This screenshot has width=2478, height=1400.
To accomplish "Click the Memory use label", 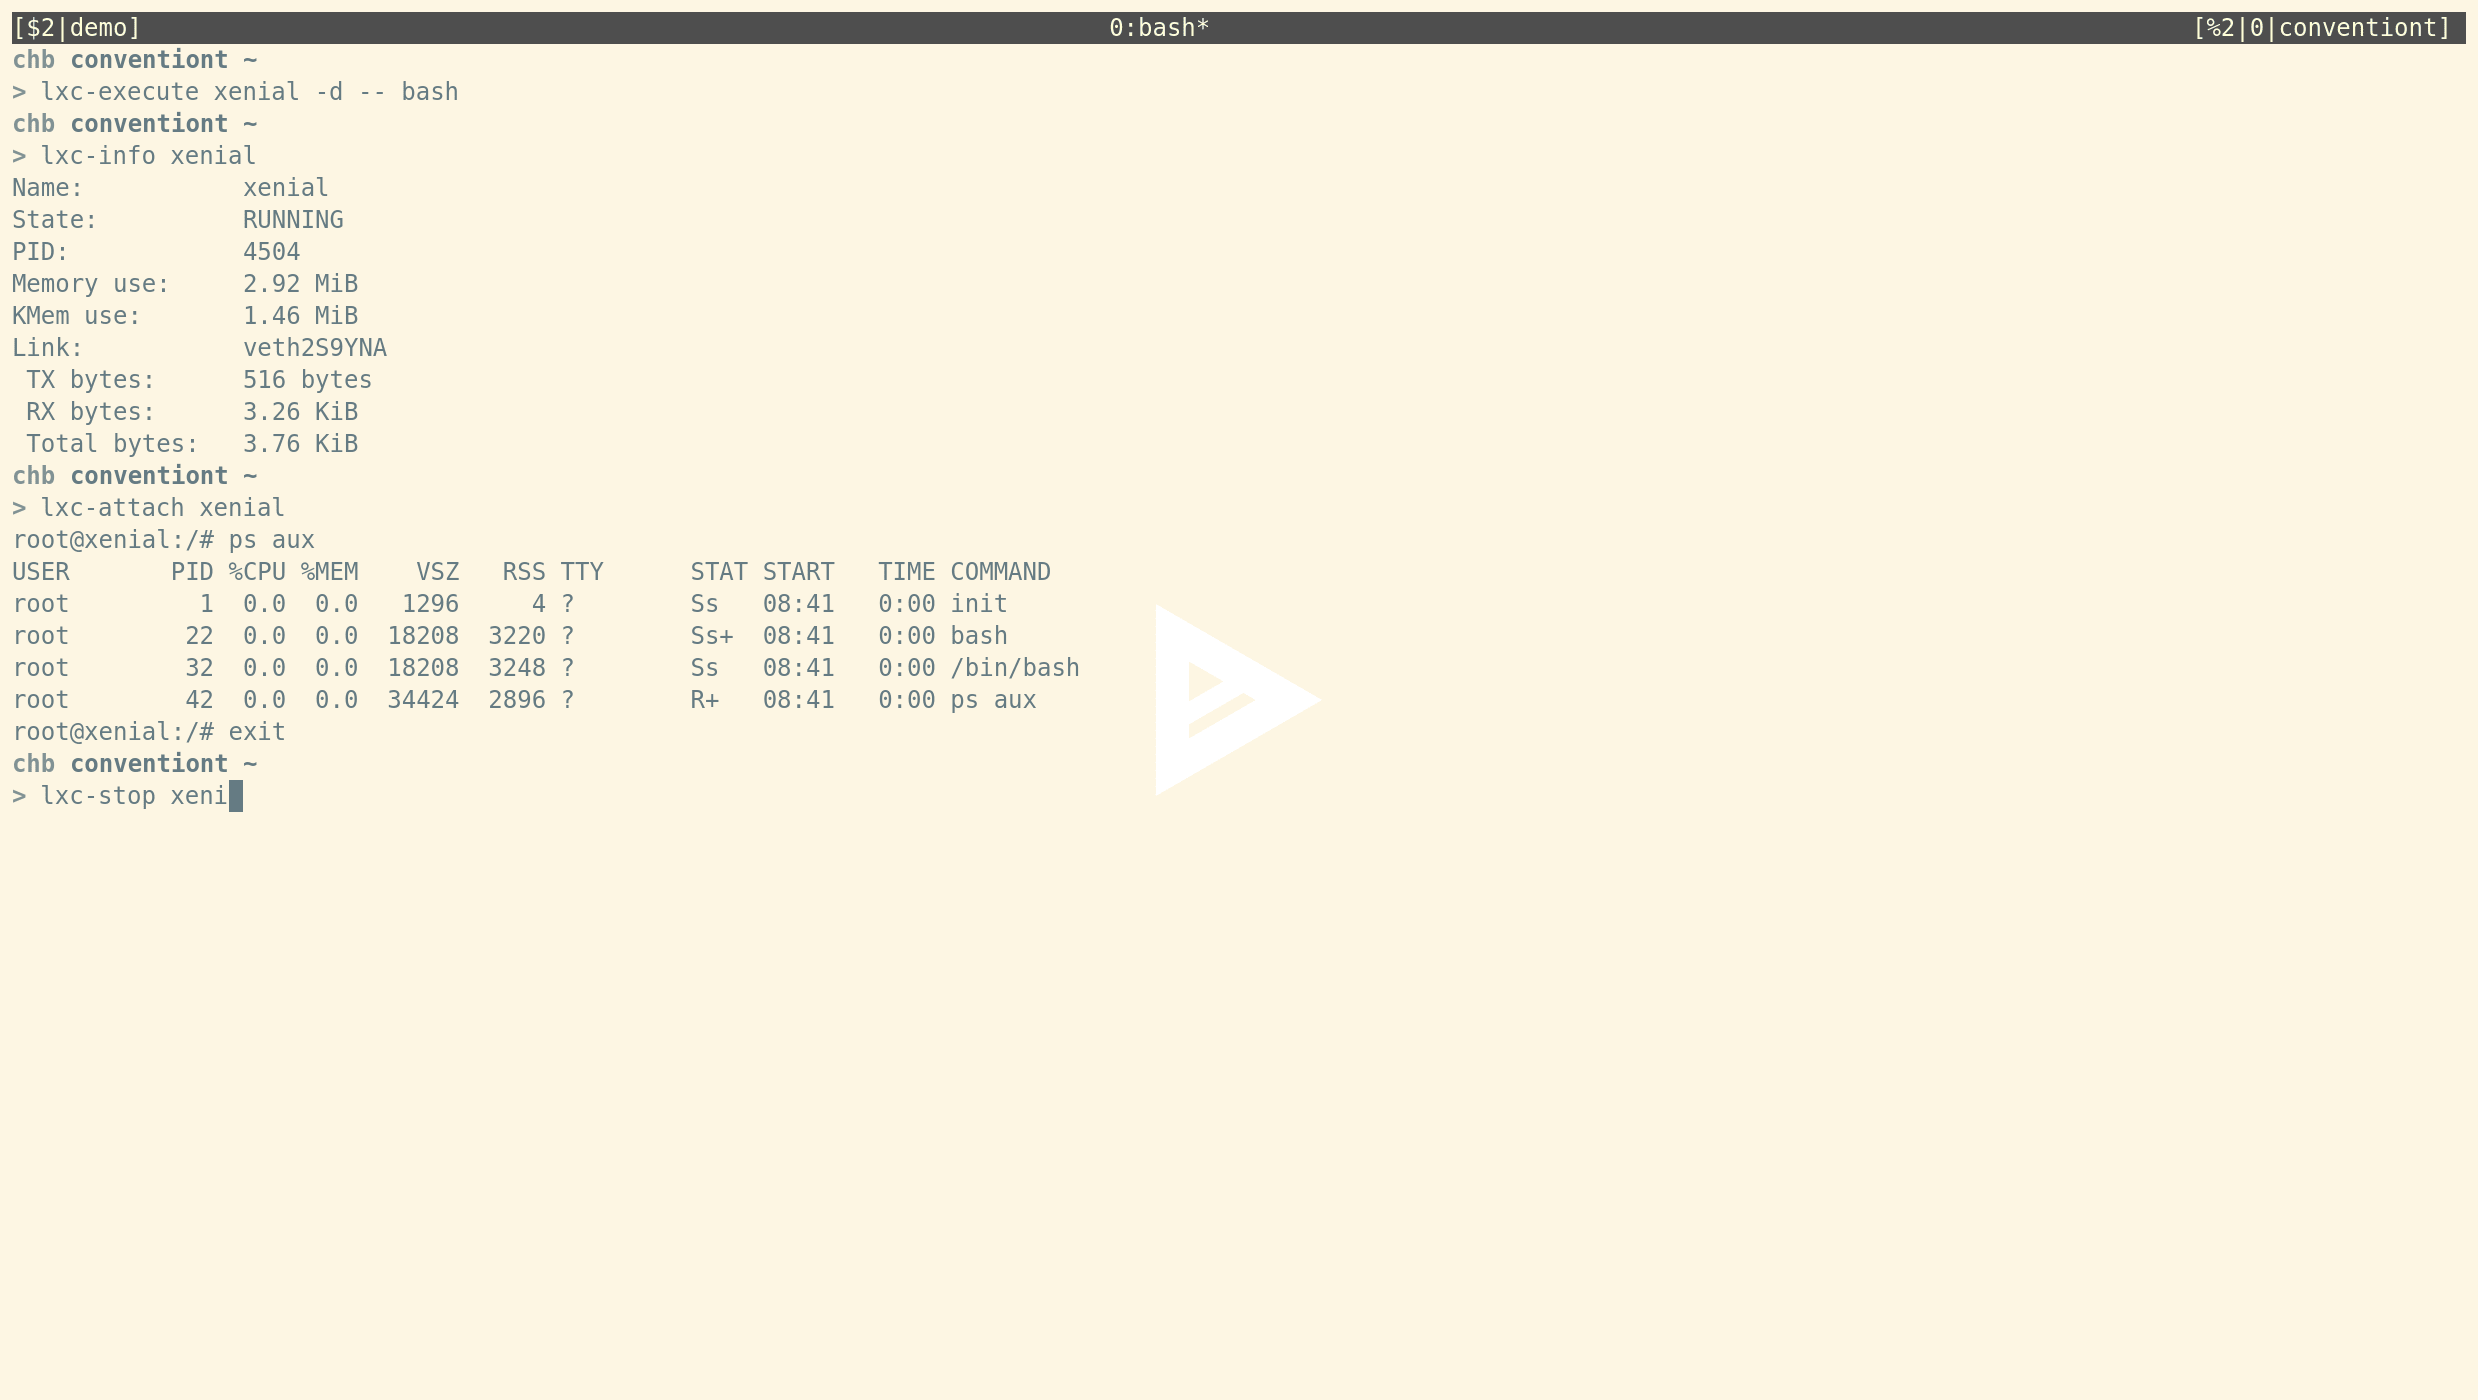I will 91,284.
